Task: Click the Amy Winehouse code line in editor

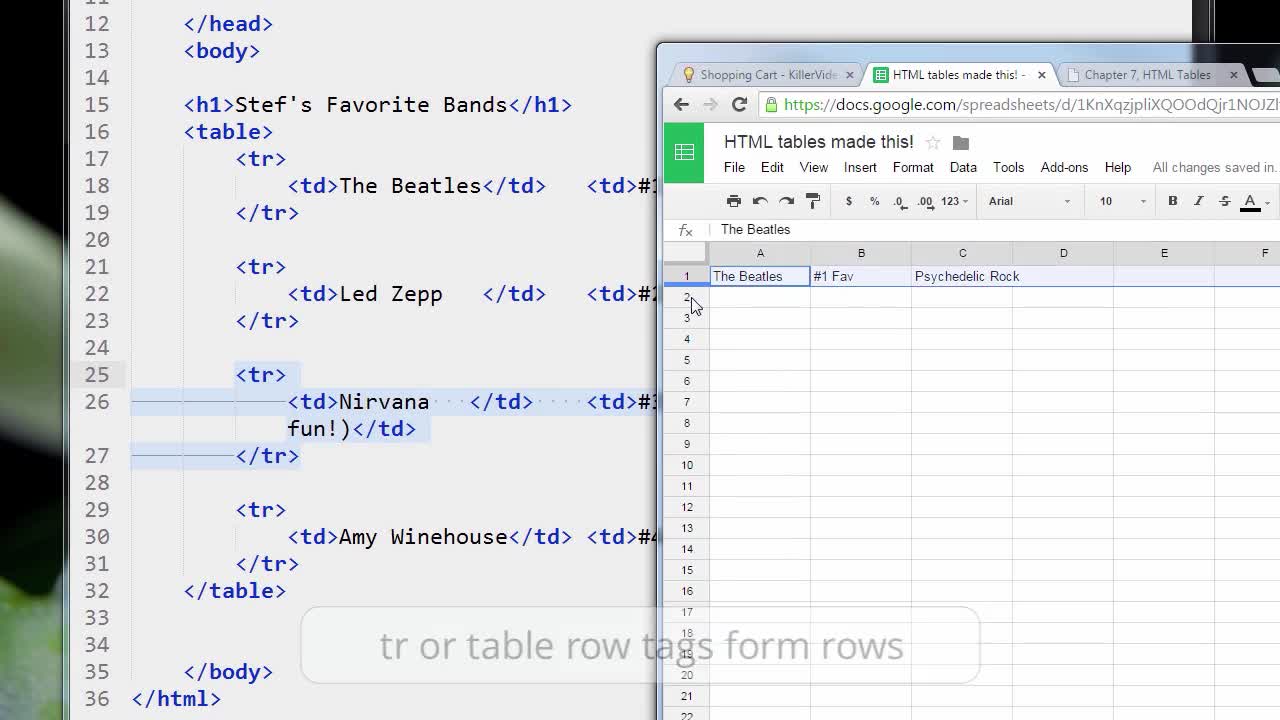Action: 472,537
